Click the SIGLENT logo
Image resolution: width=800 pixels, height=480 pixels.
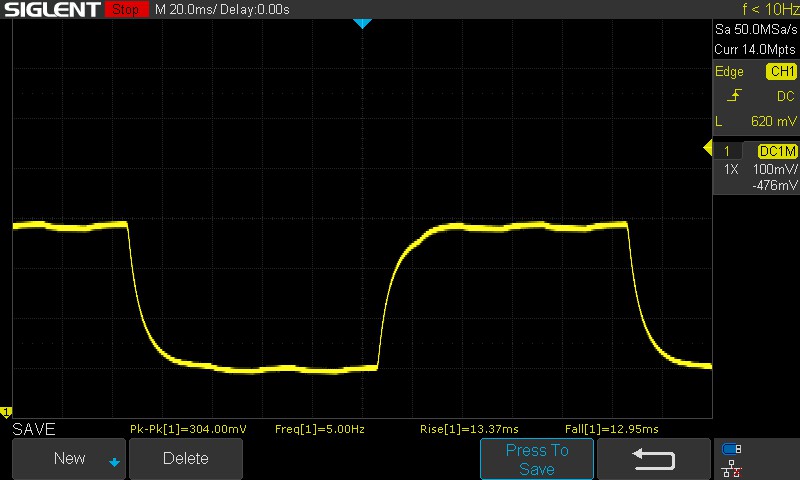52,9
